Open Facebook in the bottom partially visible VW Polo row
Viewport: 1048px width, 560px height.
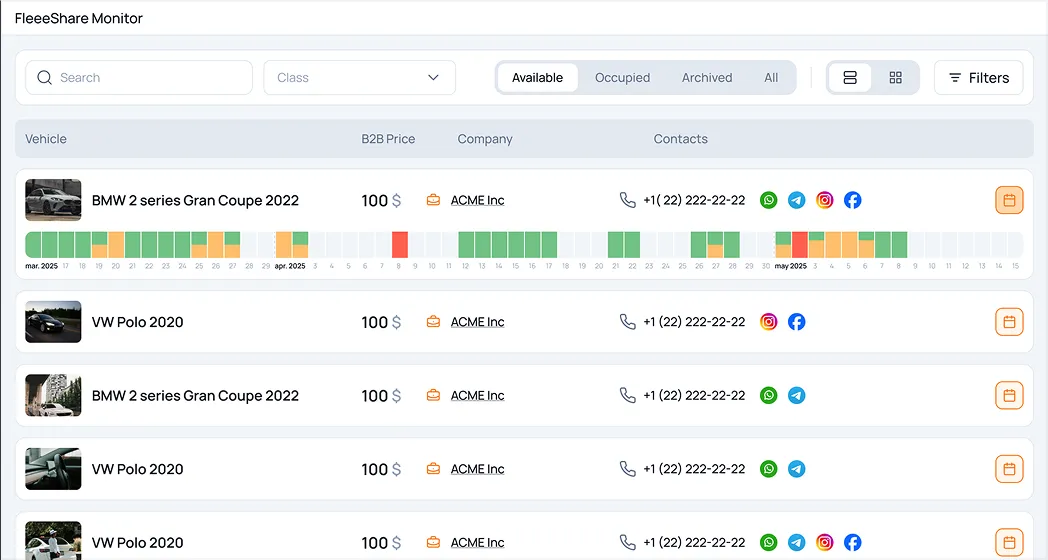pos(852,542)
